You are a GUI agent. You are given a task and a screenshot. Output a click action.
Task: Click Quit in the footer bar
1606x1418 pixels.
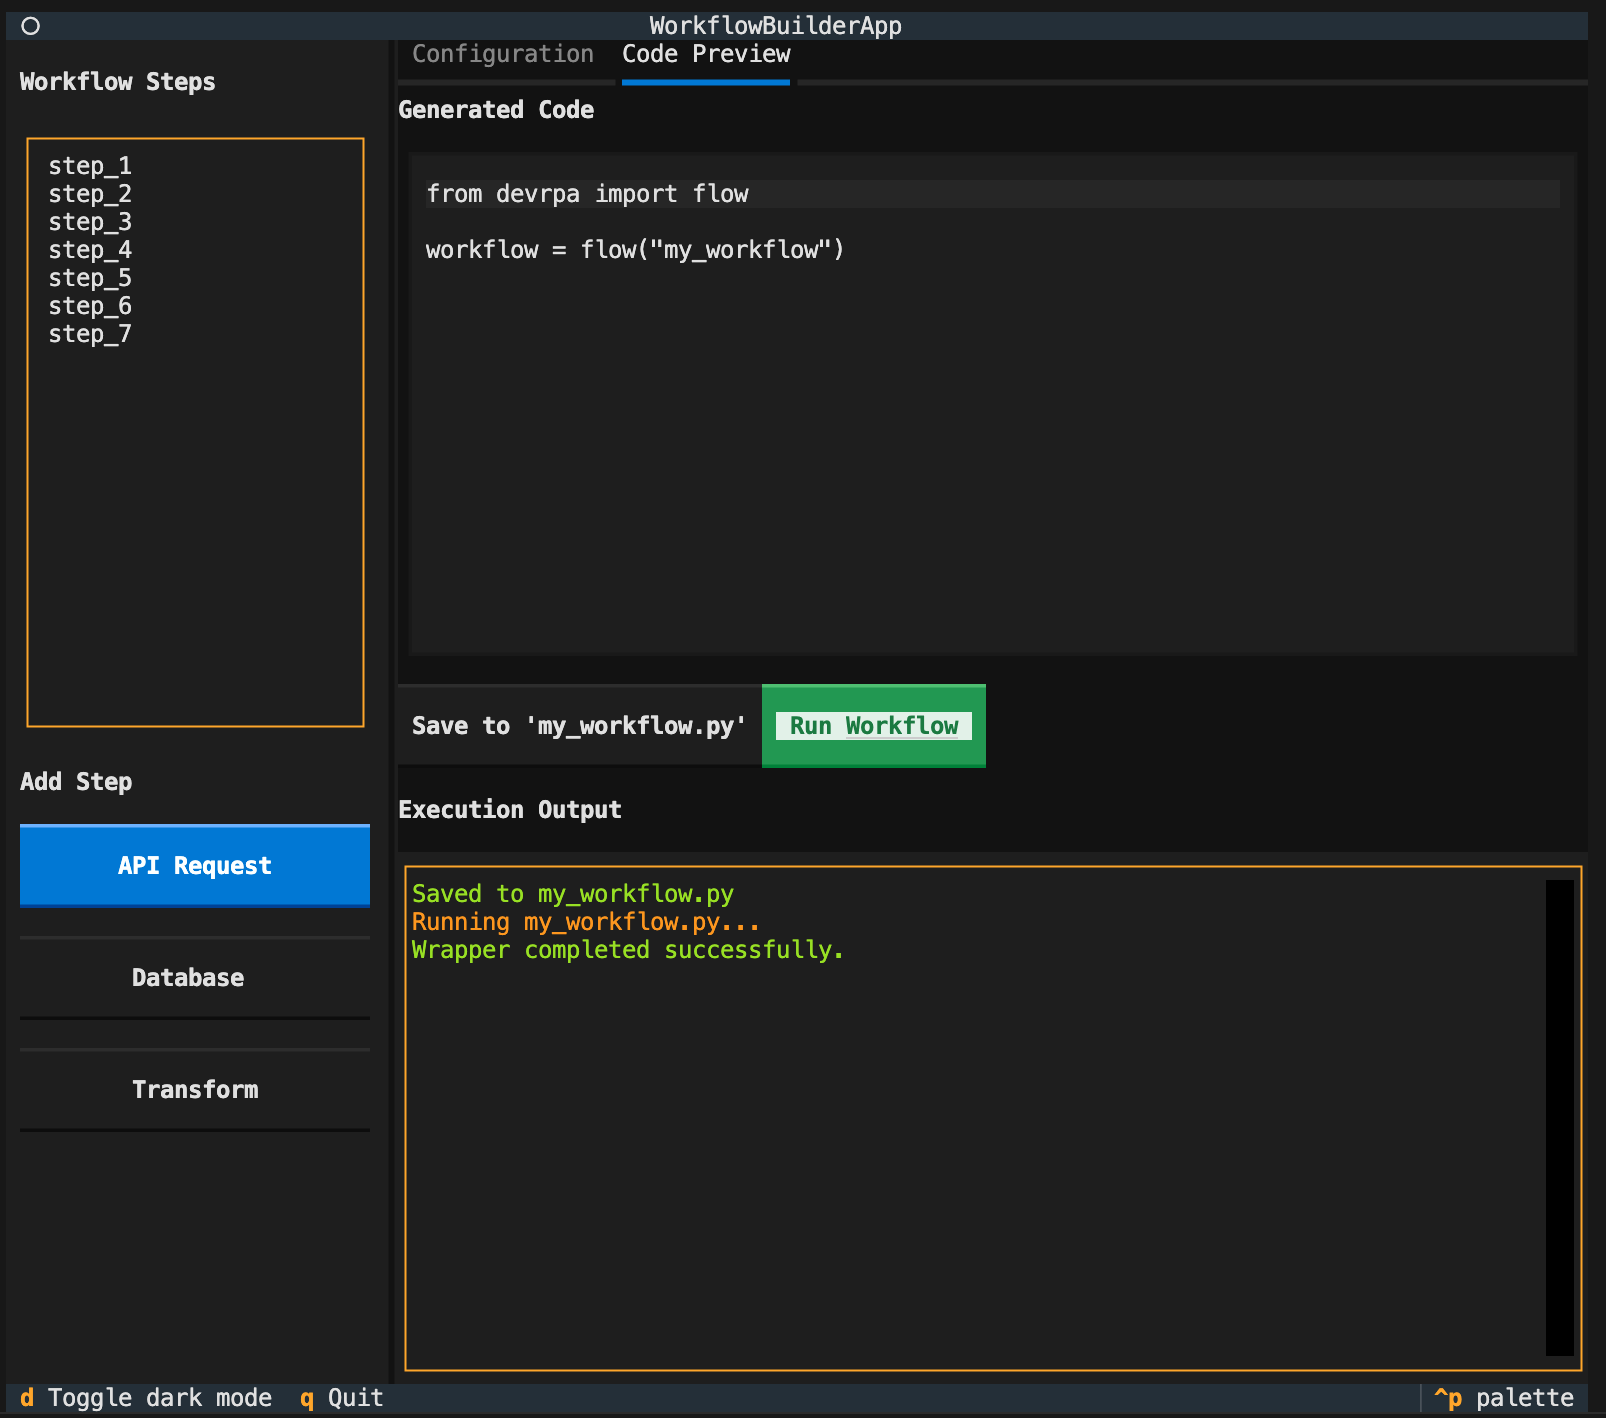tap(342, 1398)
